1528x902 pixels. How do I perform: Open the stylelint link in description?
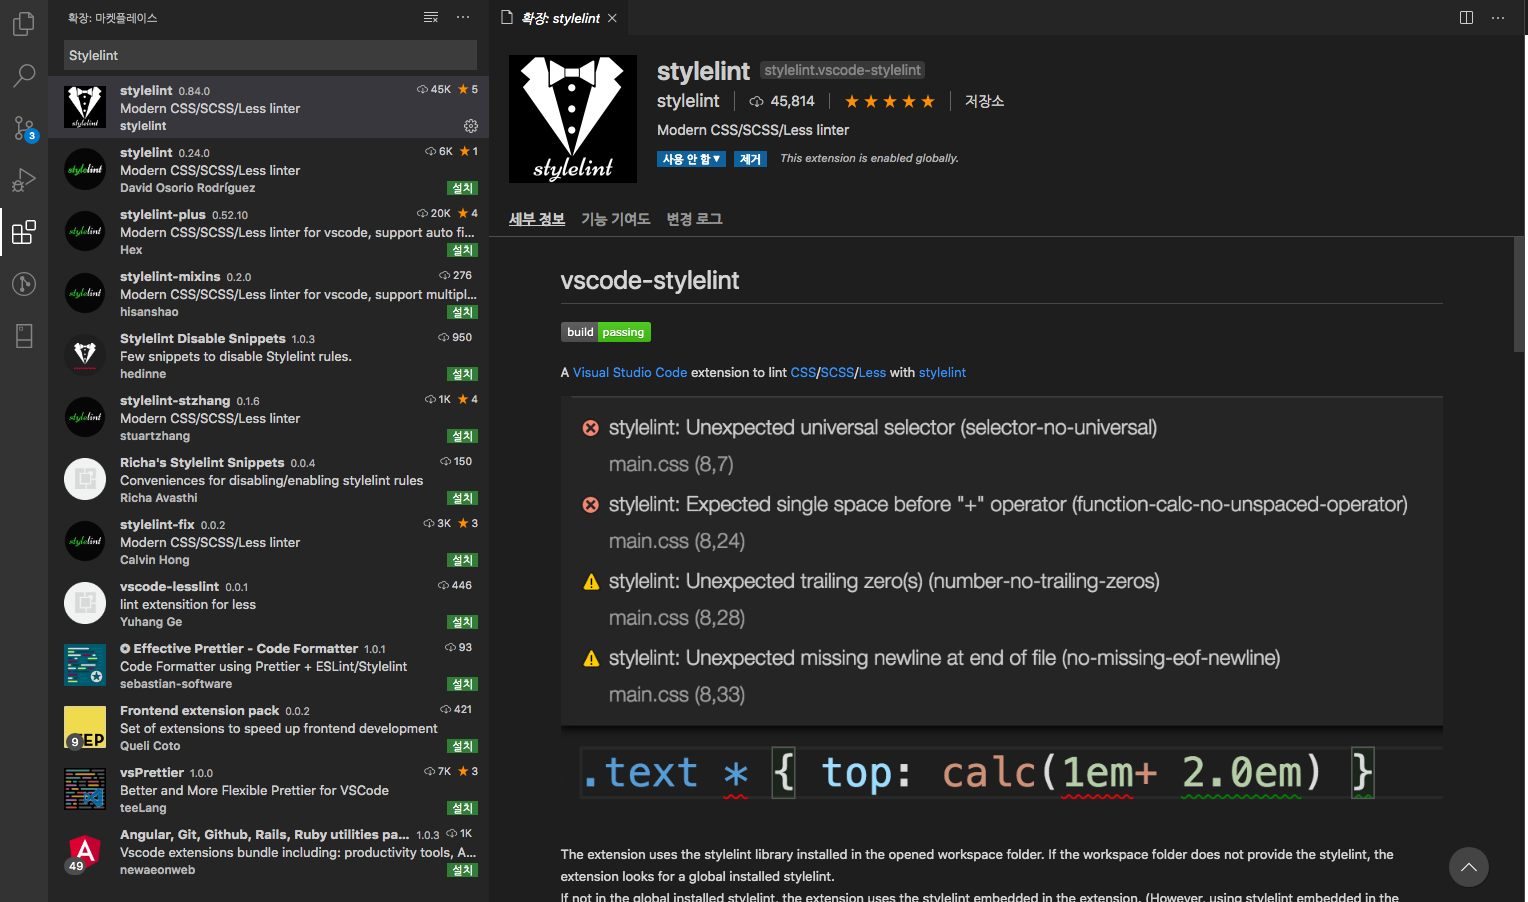[942, 372]
